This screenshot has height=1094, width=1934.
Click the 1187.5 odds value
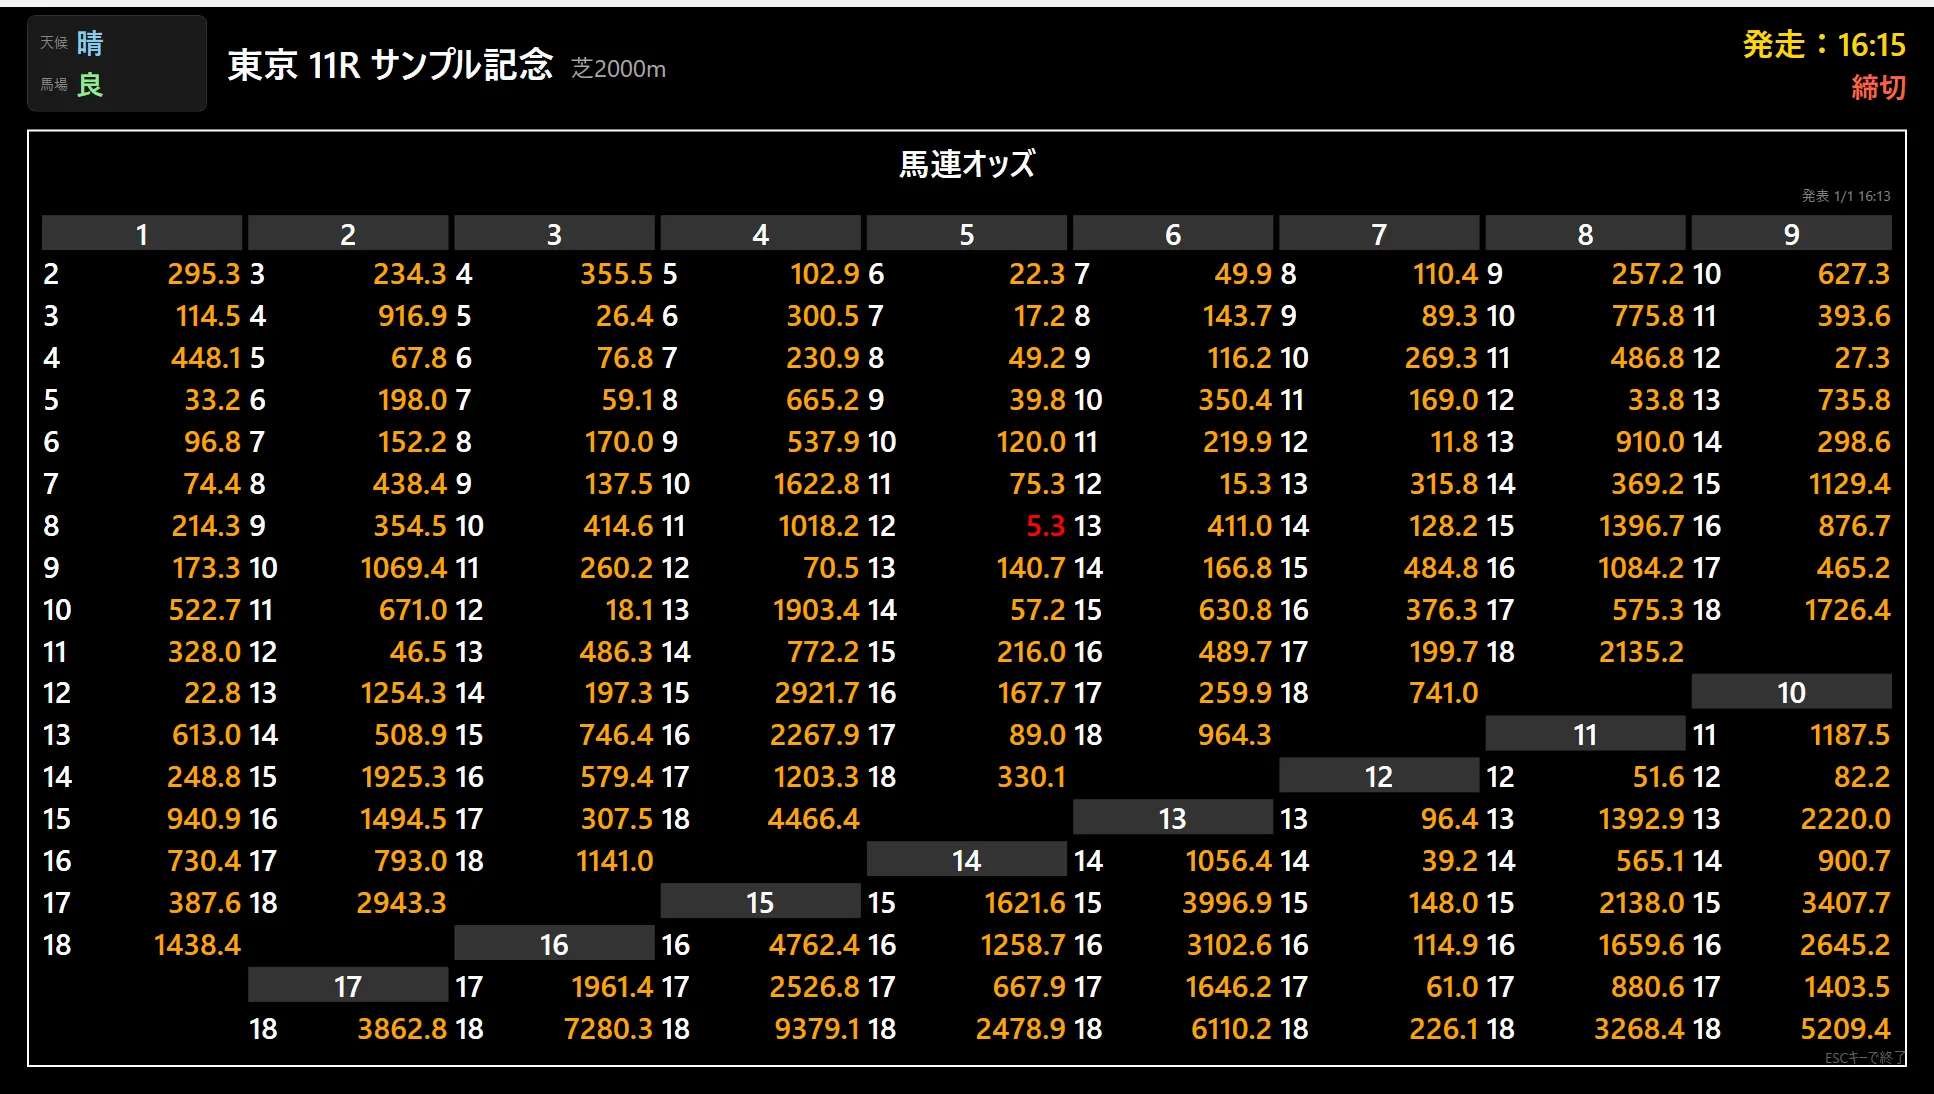(x=1850, y=734)
